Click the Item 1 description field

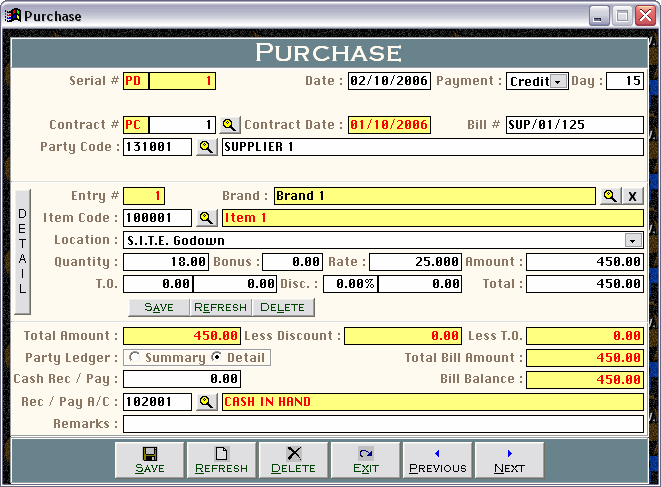point(433,218)
